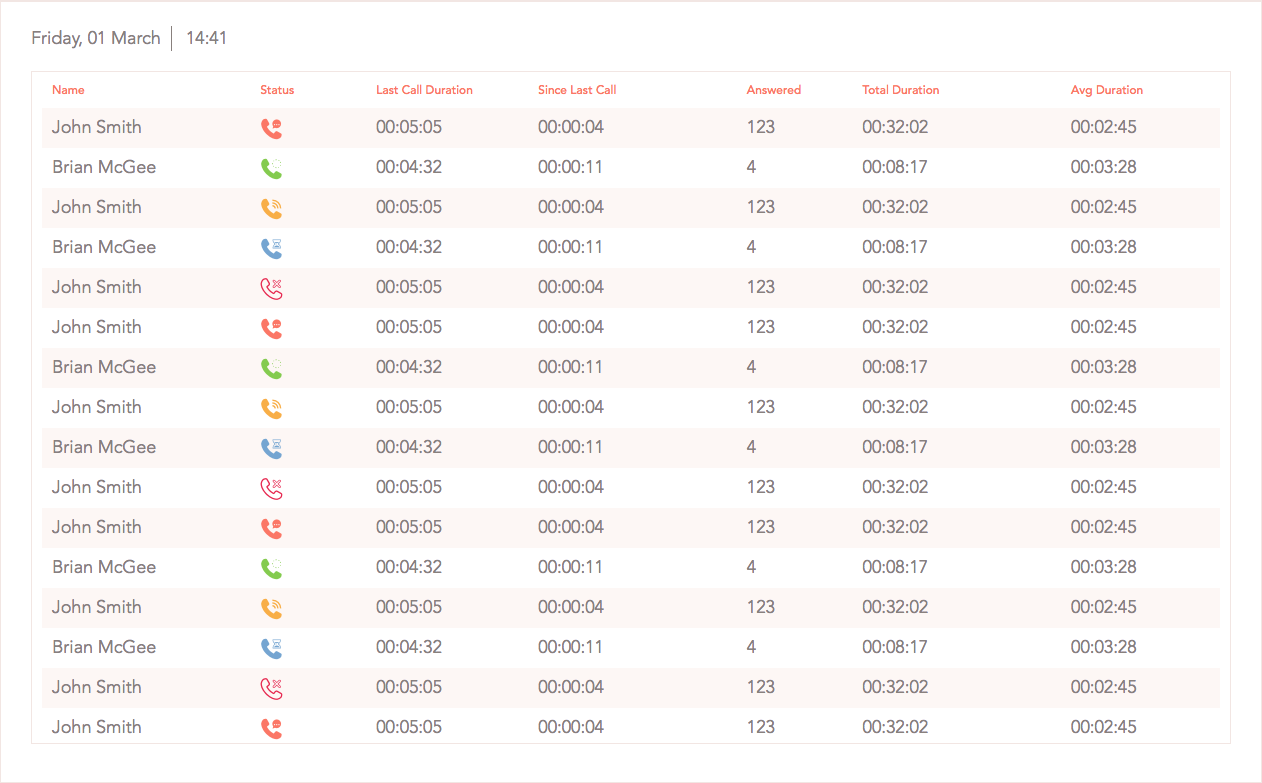This screenshot has width=1262, height=783.
Task: Click the green phone status icon in row 7
Action: pyautogui.click(x=271, y=368)
